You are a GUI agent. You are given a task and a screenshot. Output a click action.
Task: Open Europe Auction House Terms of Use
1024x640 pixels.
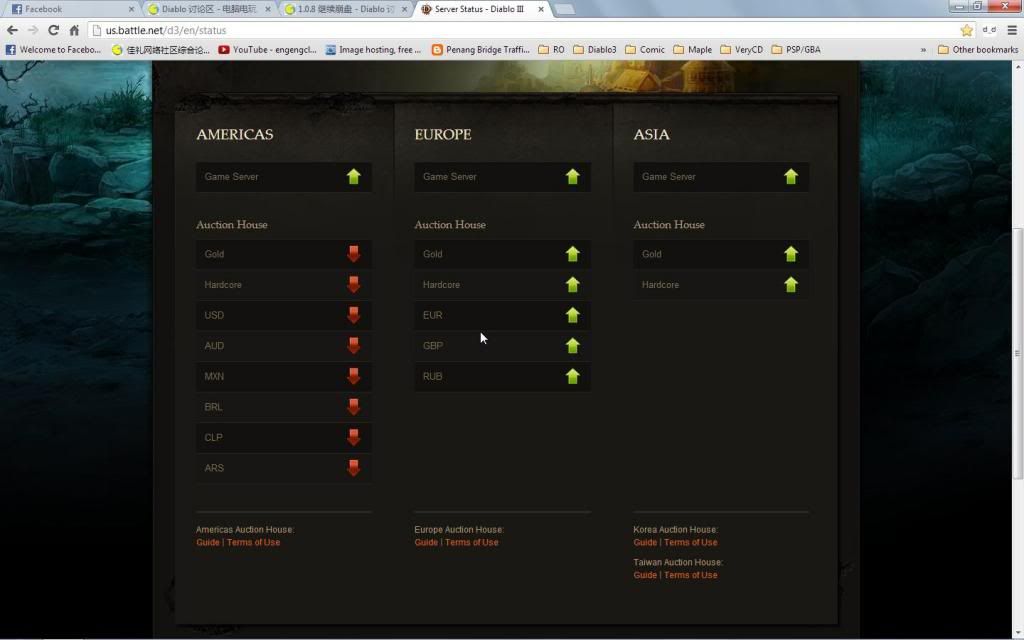(472, 543)
